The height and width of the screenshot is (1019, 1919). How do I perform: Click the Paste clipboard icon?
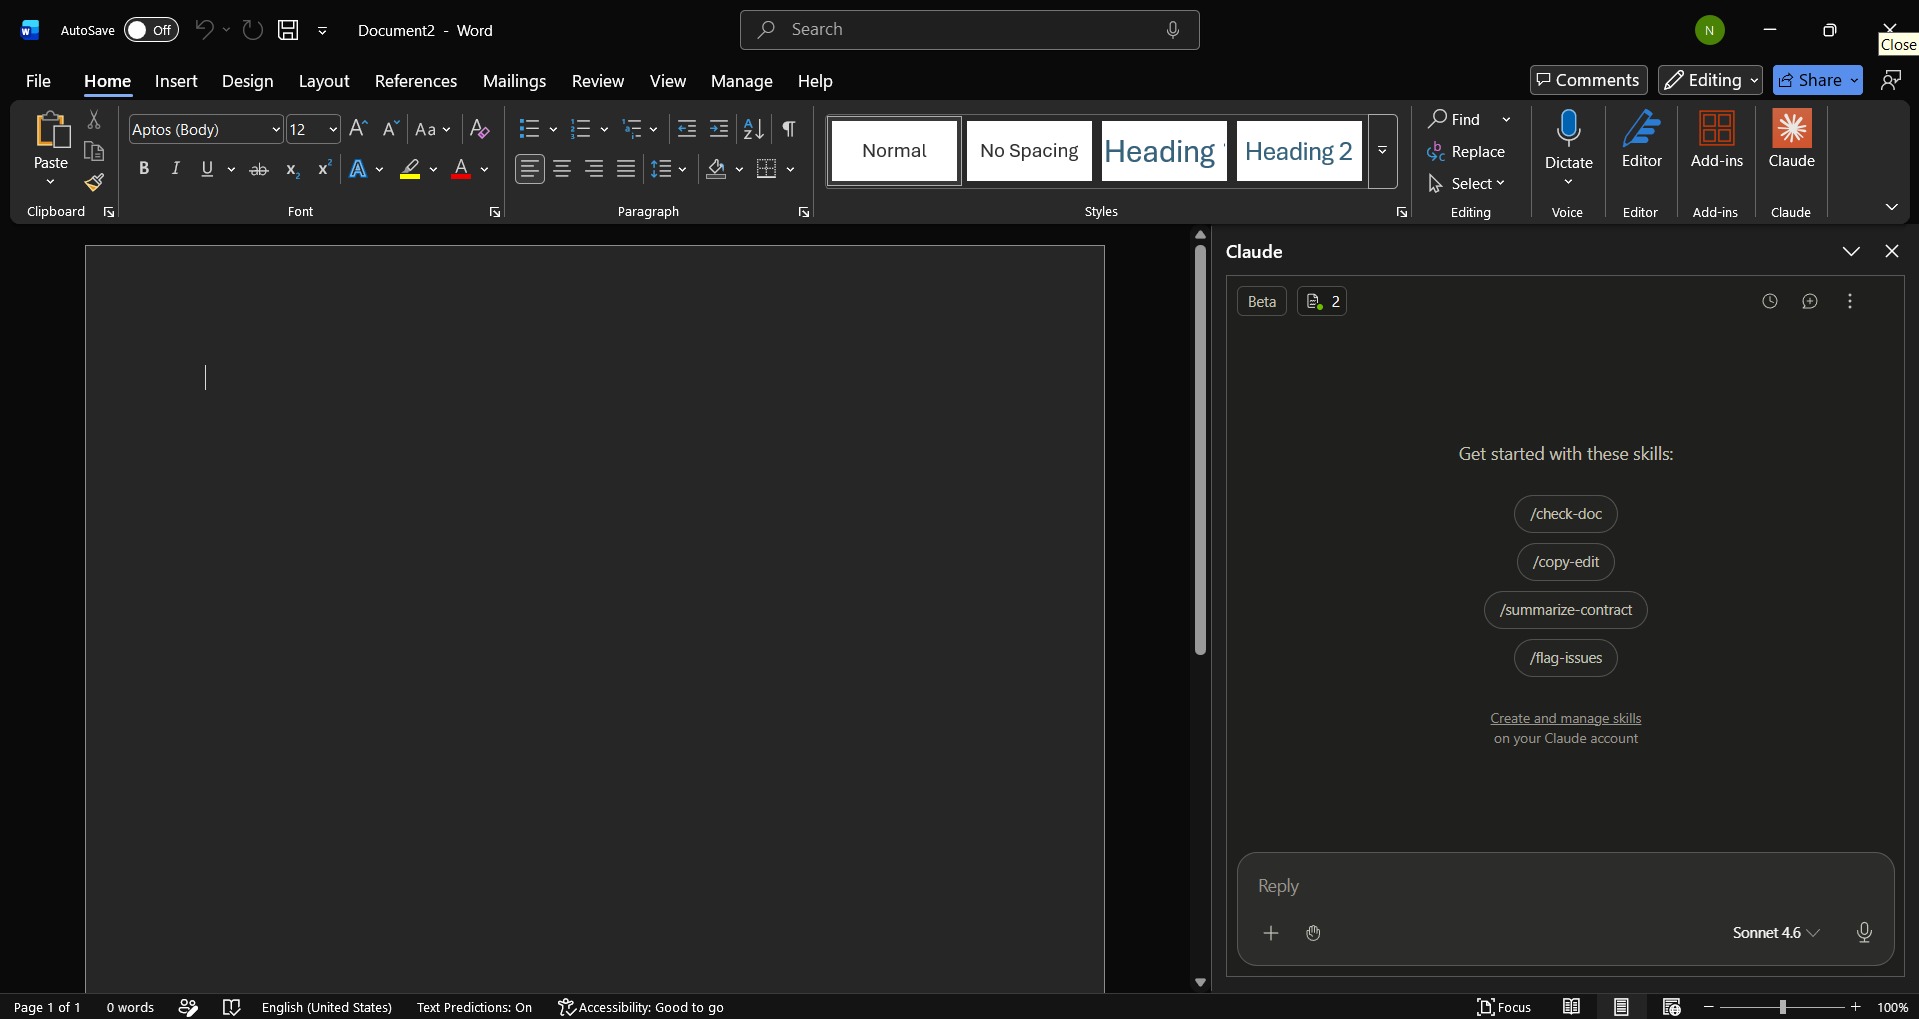click(x=51, y=130)
